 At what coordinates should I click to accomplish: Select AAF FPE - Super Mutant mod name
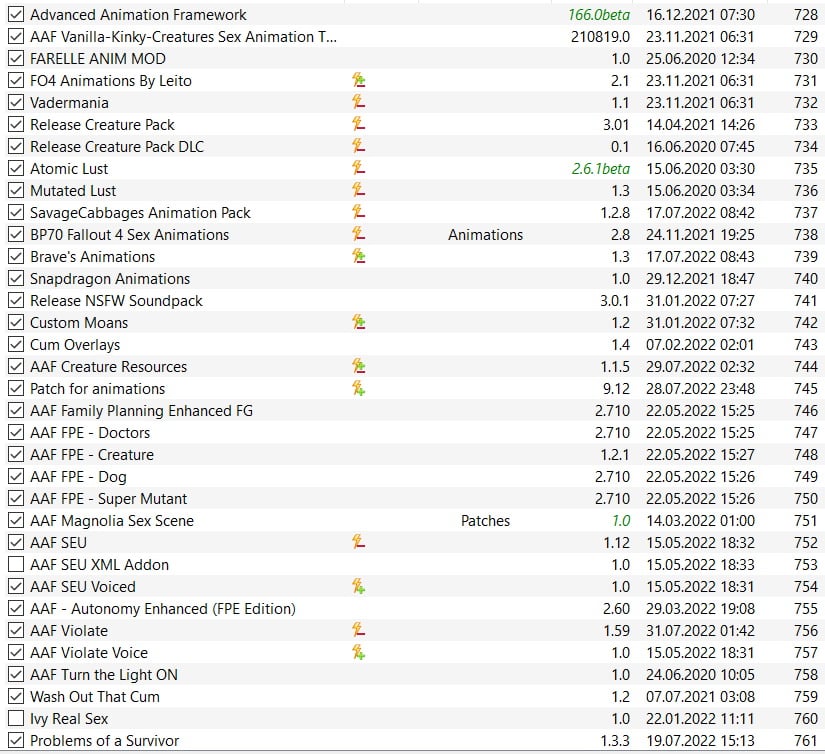pyautogui.click(x=108, y=499)
